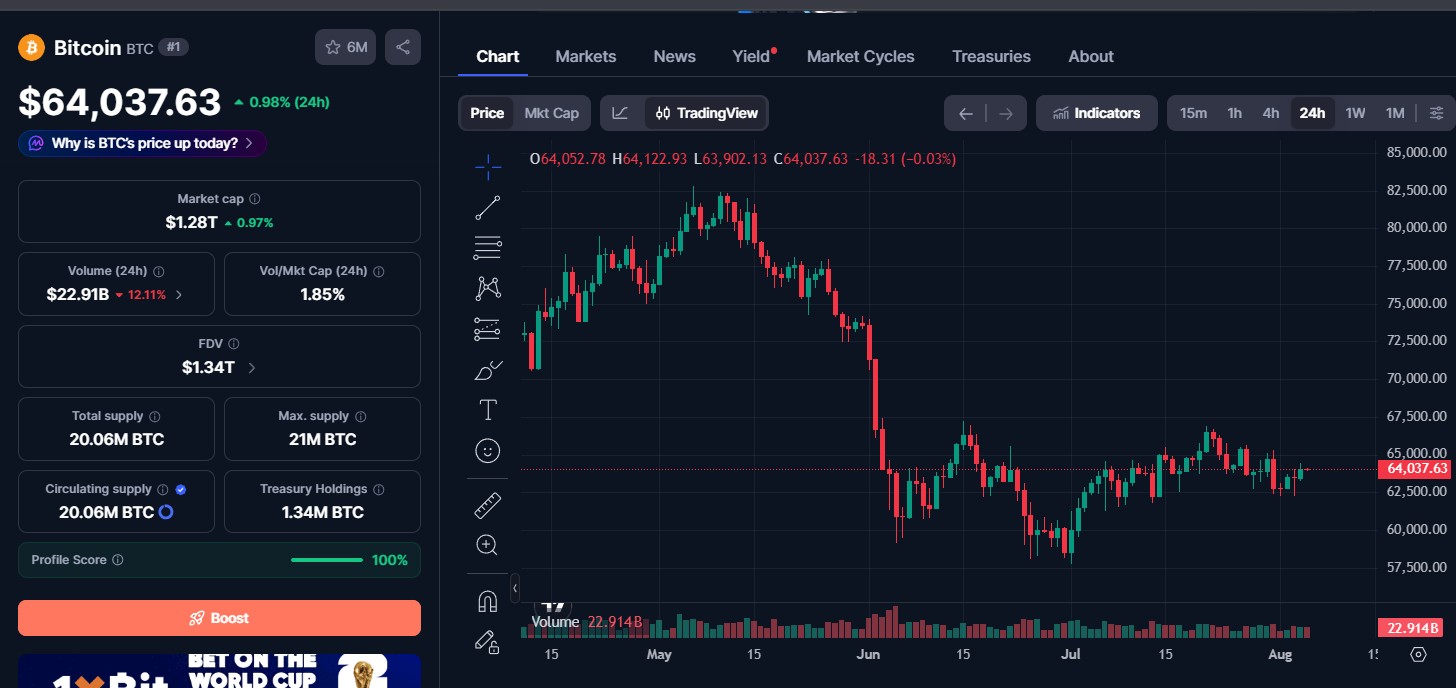Click the Volume (24h) info icon

[x=159, y=271]
